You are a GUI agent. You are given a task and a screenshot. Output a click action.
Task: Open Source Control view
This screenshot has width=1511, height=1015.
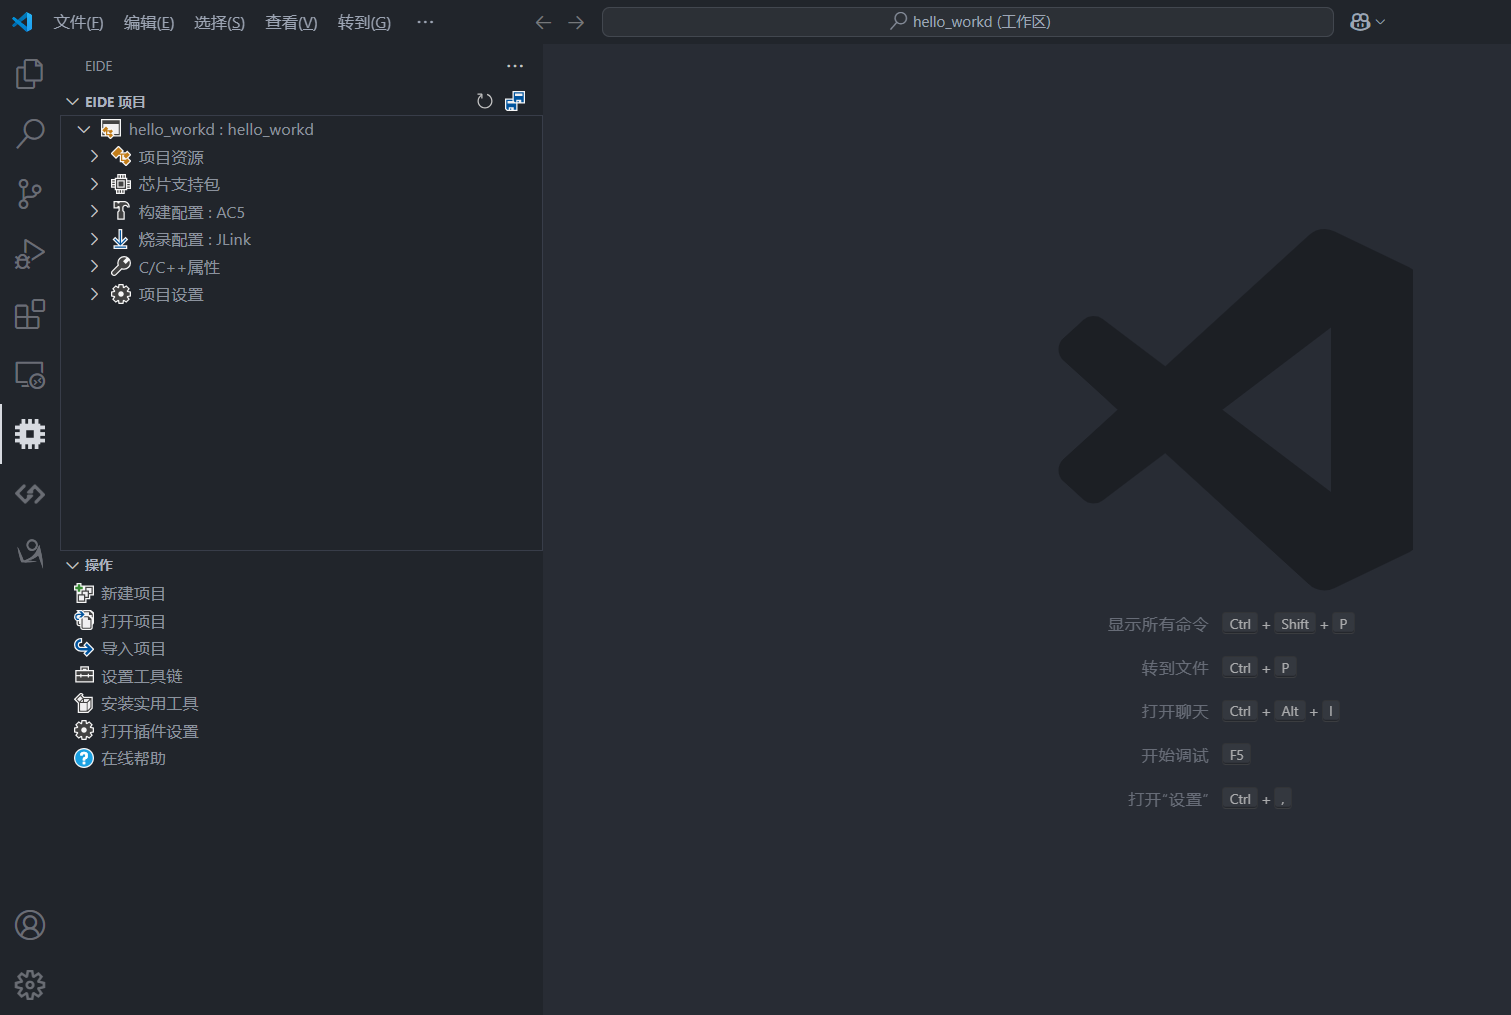[x=30, y=194]
